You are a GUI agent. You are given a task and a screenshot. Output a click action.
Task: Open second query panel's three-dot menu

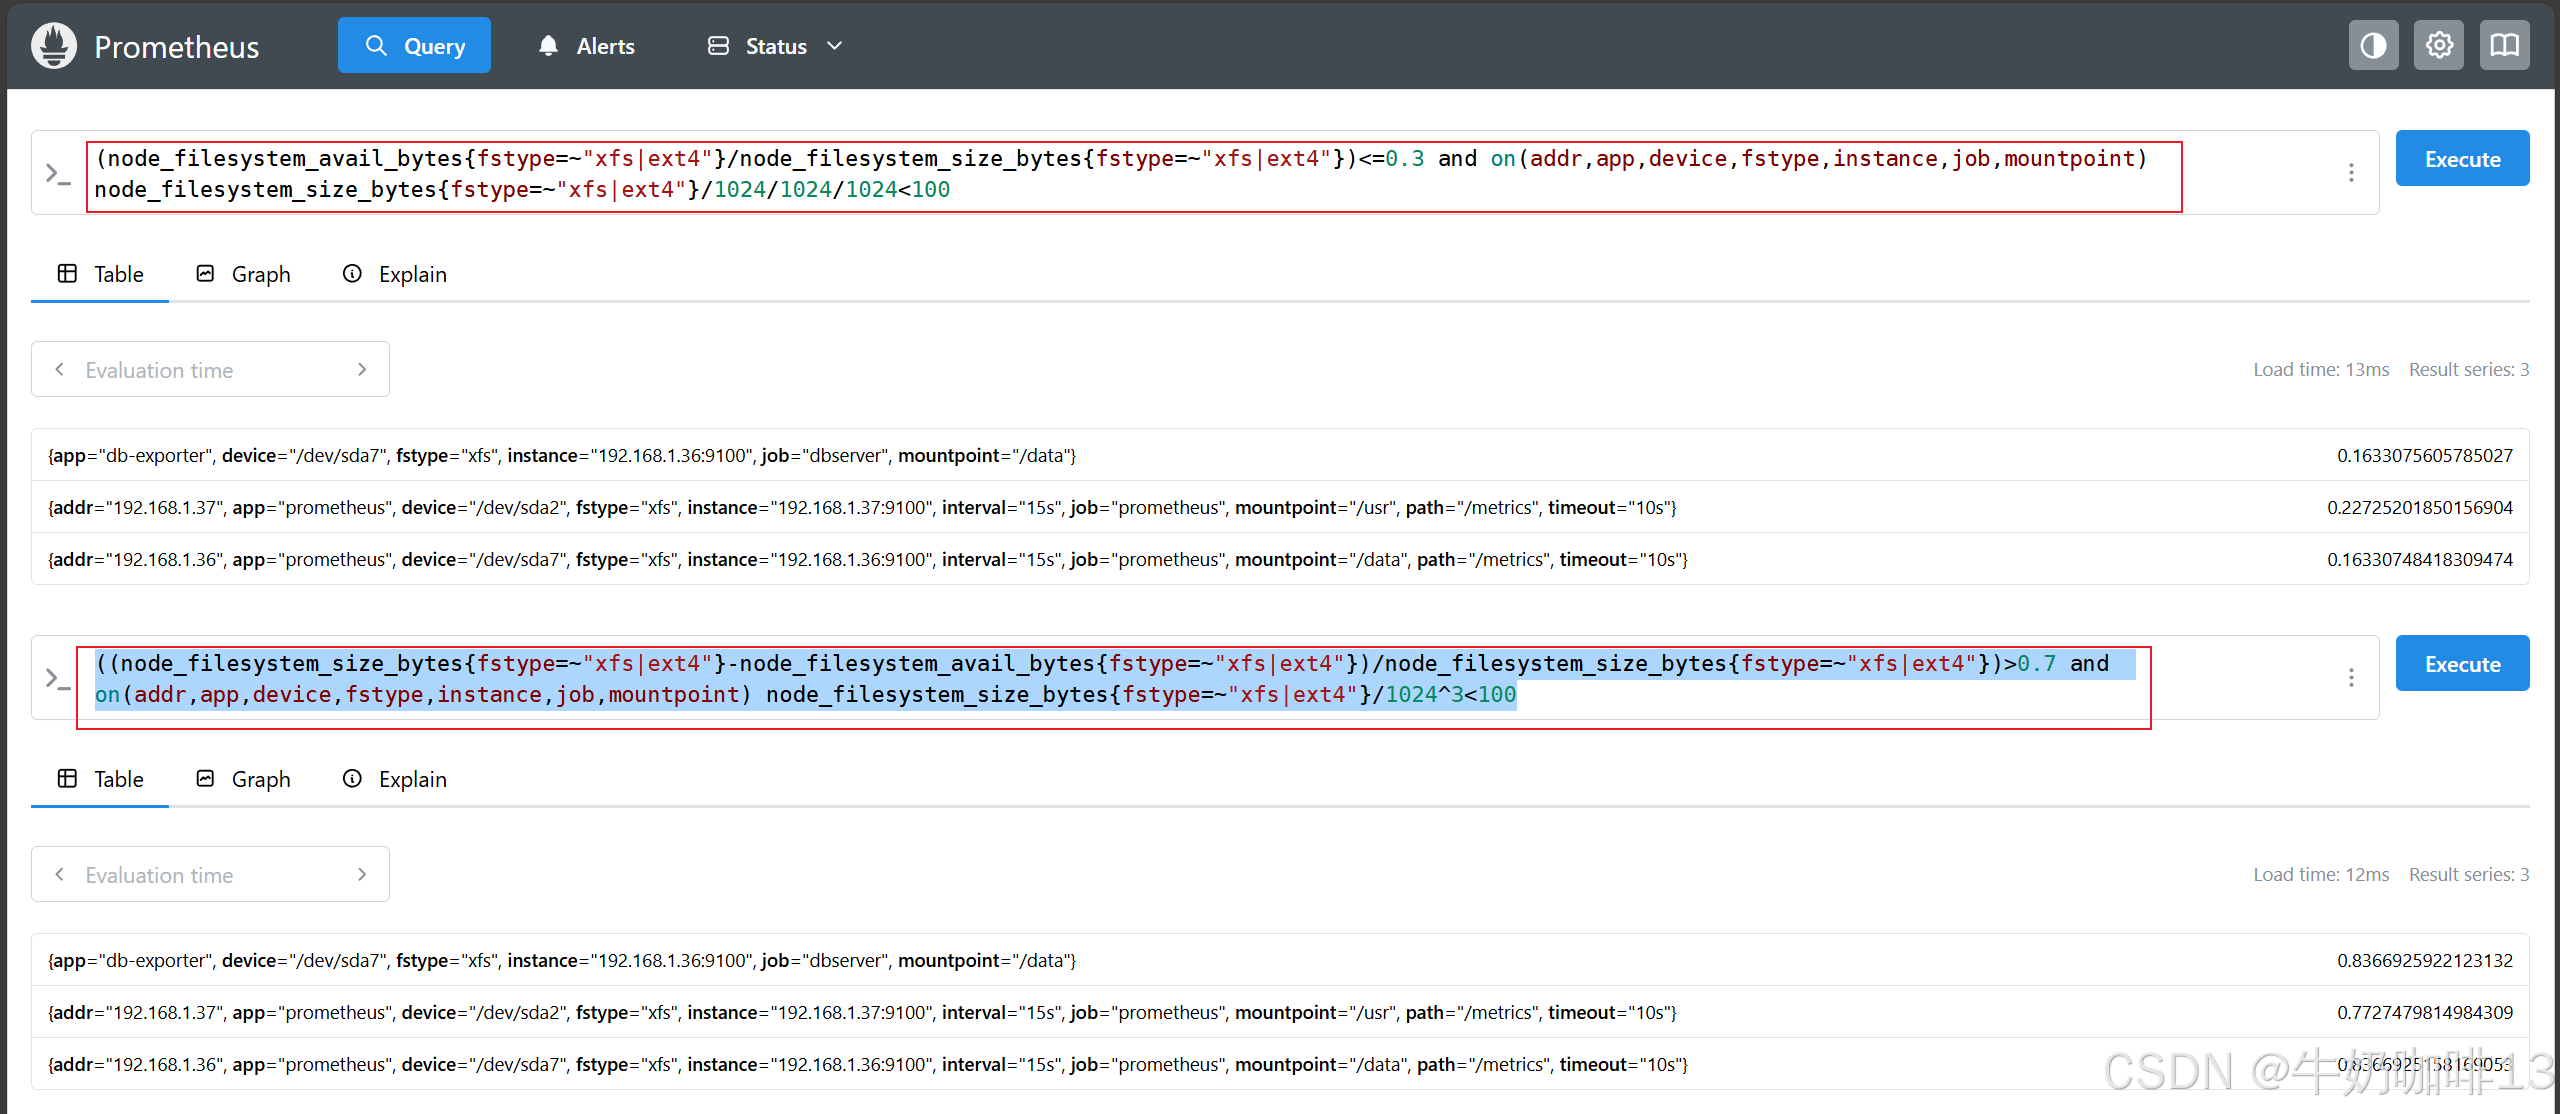pyautogui.click(x=2351, y=678)
